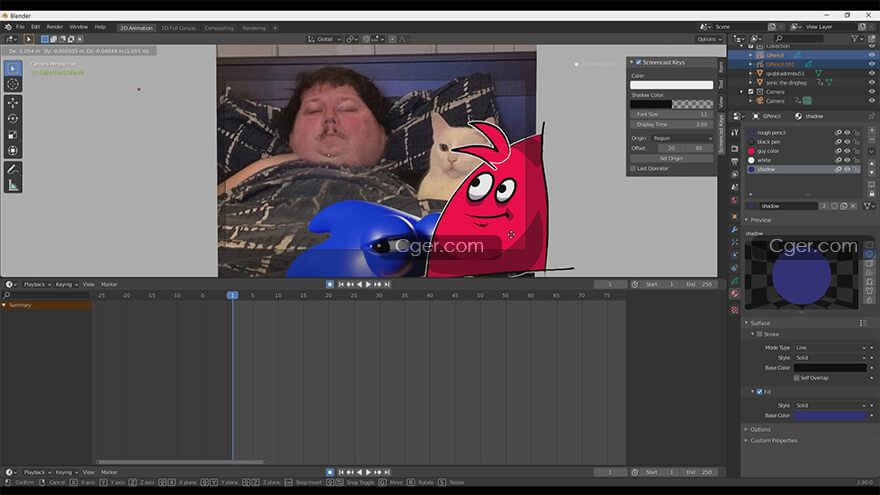Hide sonic the dinghog object in outliner
Viewport: 880px width, 495px height.
point(872,82)
